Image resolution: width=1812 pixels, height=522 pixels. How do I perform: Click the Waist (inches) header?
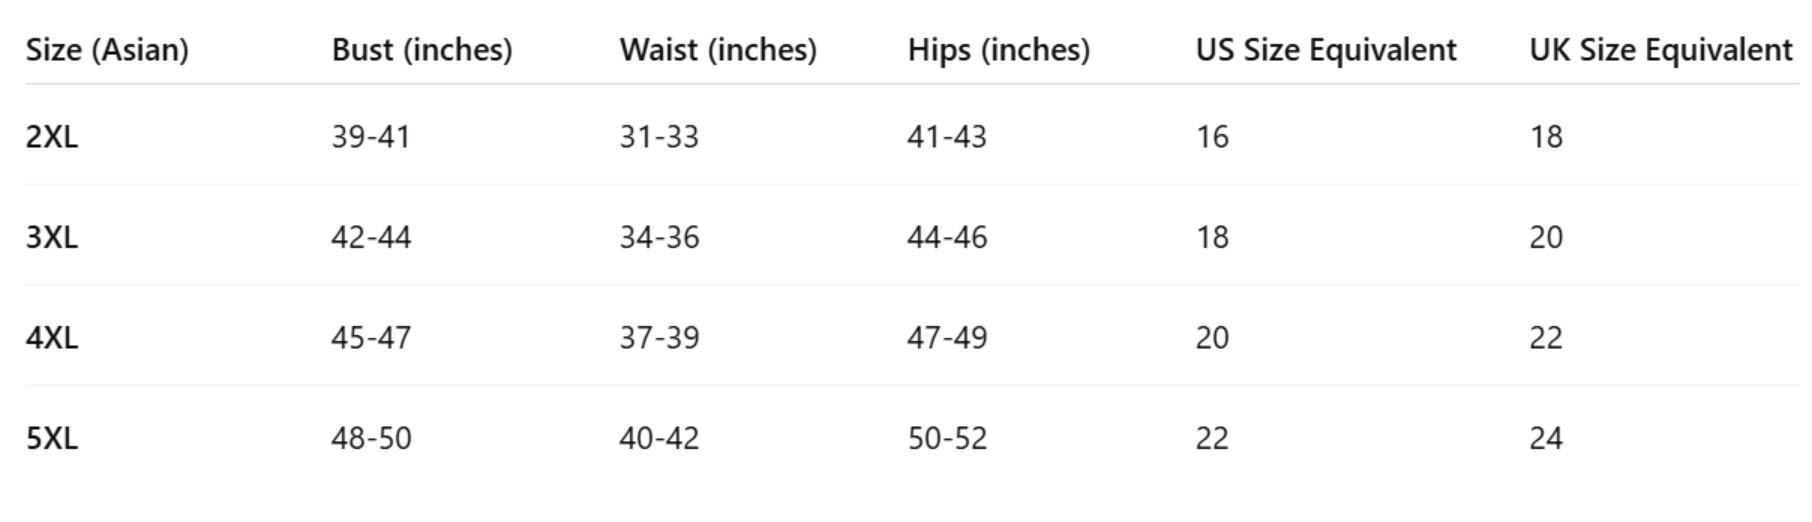[718, 50]
